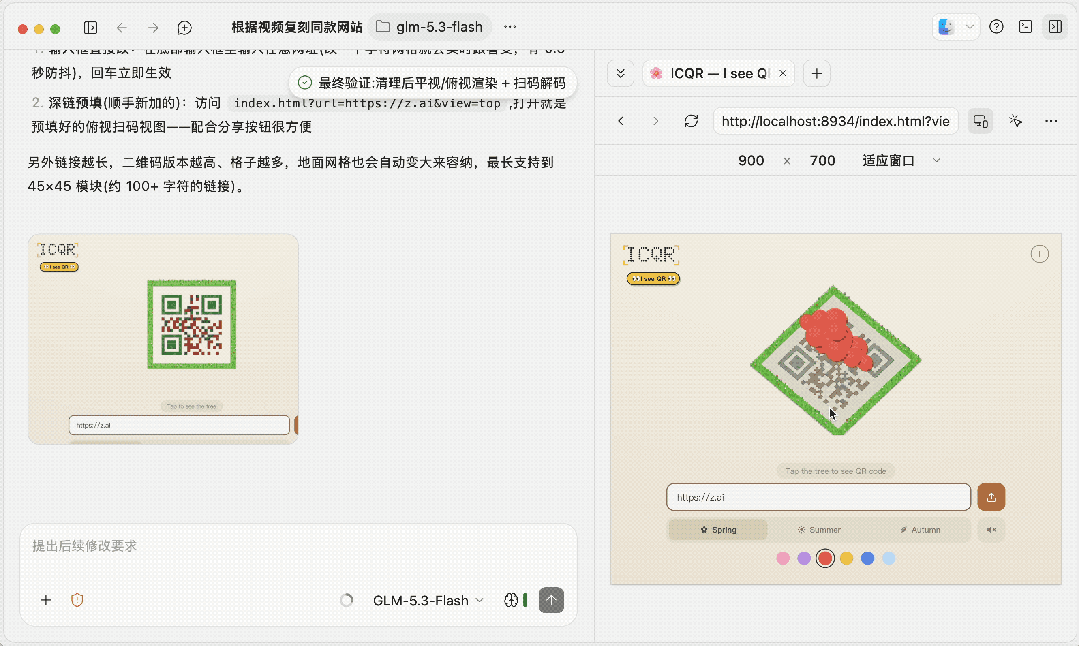Toggle the brain thinking mode icon

coord(511,600)
